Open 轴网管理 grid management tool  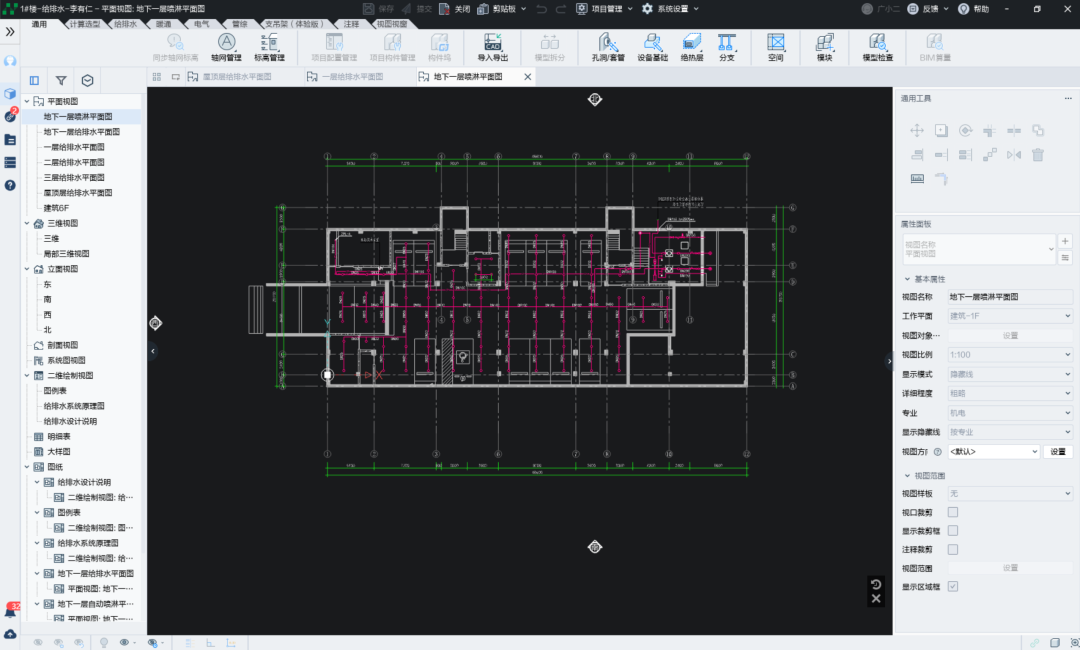(227, 47)
